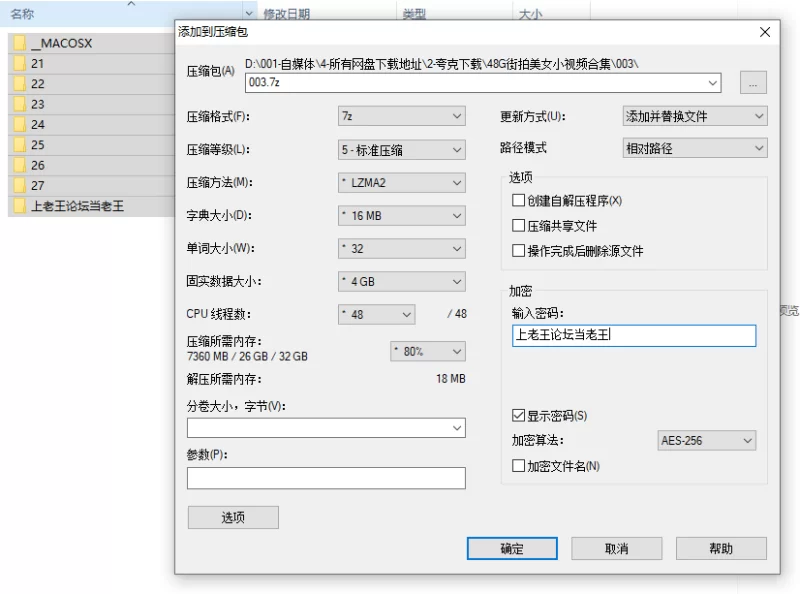
Task: Click the 帮助 button
Action: tap(721, 549)
